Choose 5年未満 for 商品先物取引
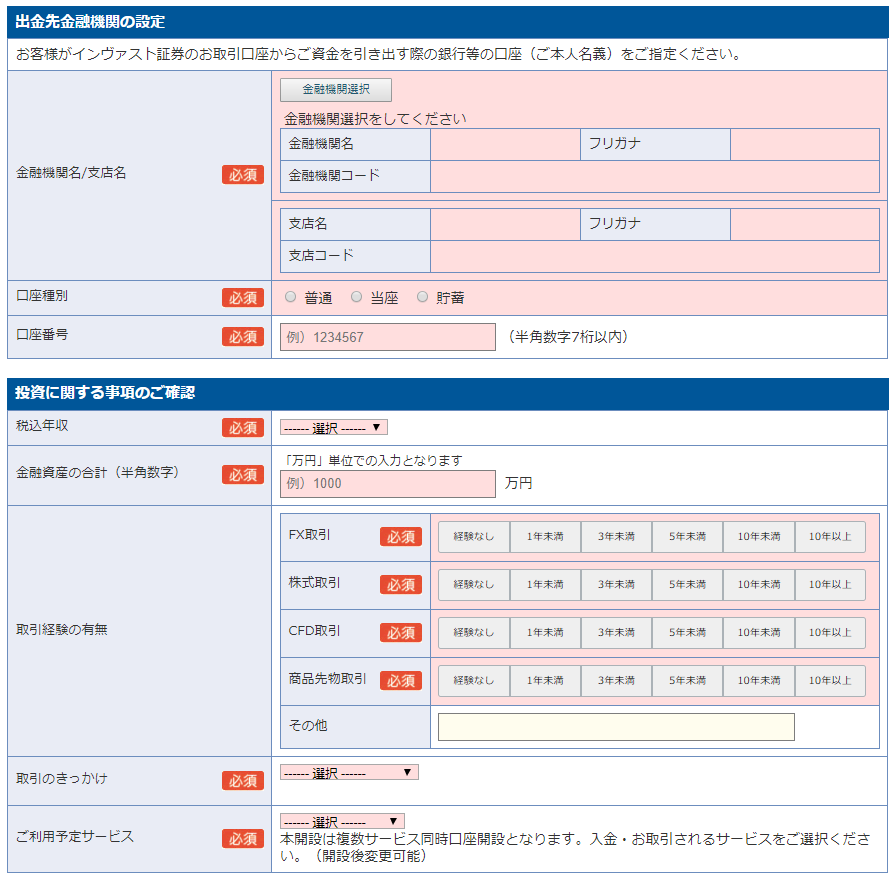894x878 pixels. pos(688,680)
